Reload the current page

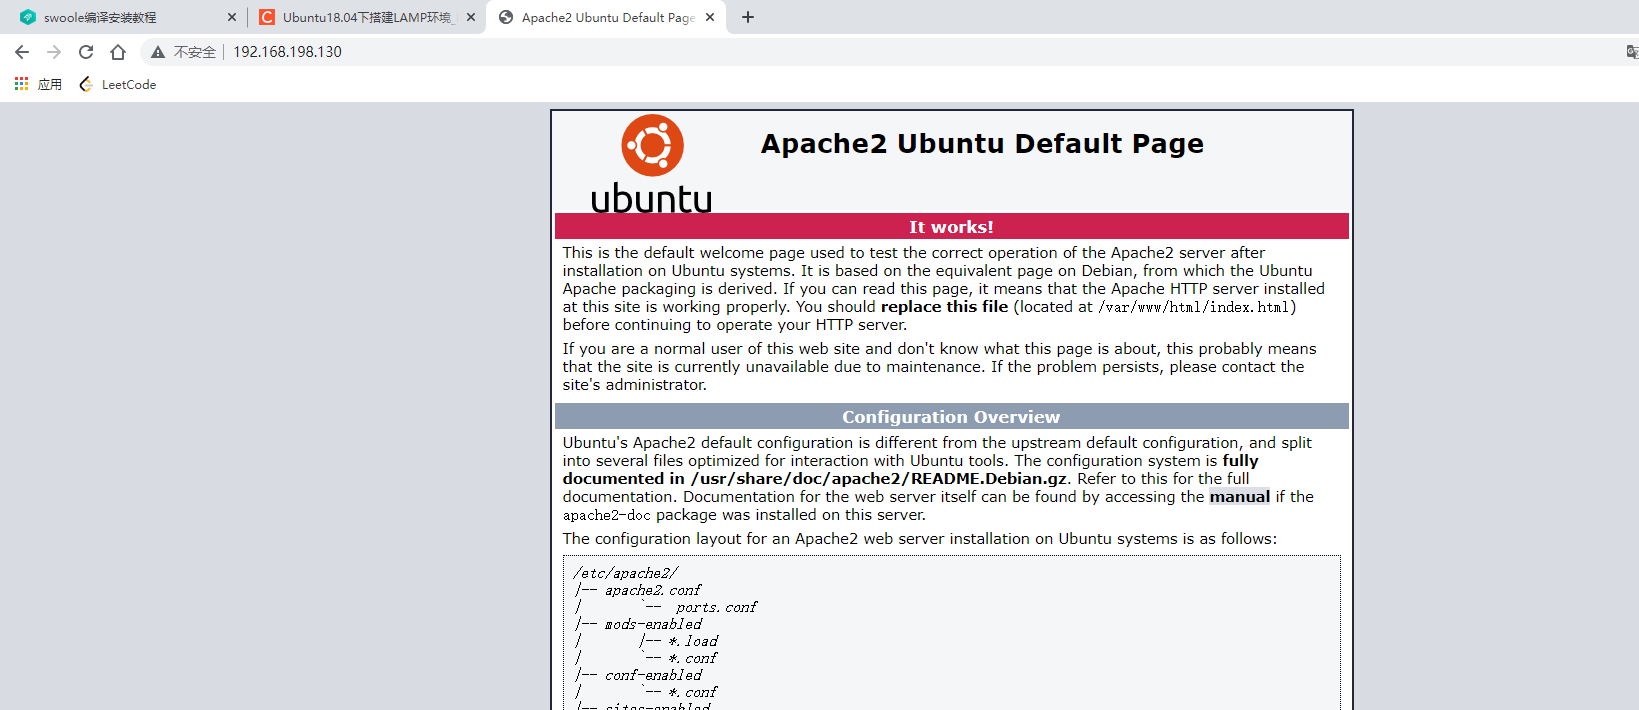tap(86, 52)
